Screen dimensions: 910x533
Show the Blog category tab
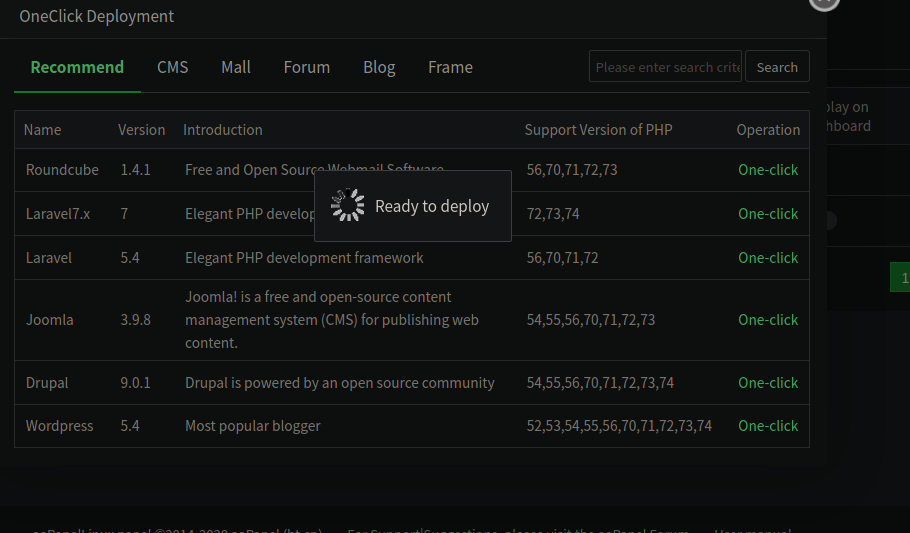point(379,67)
